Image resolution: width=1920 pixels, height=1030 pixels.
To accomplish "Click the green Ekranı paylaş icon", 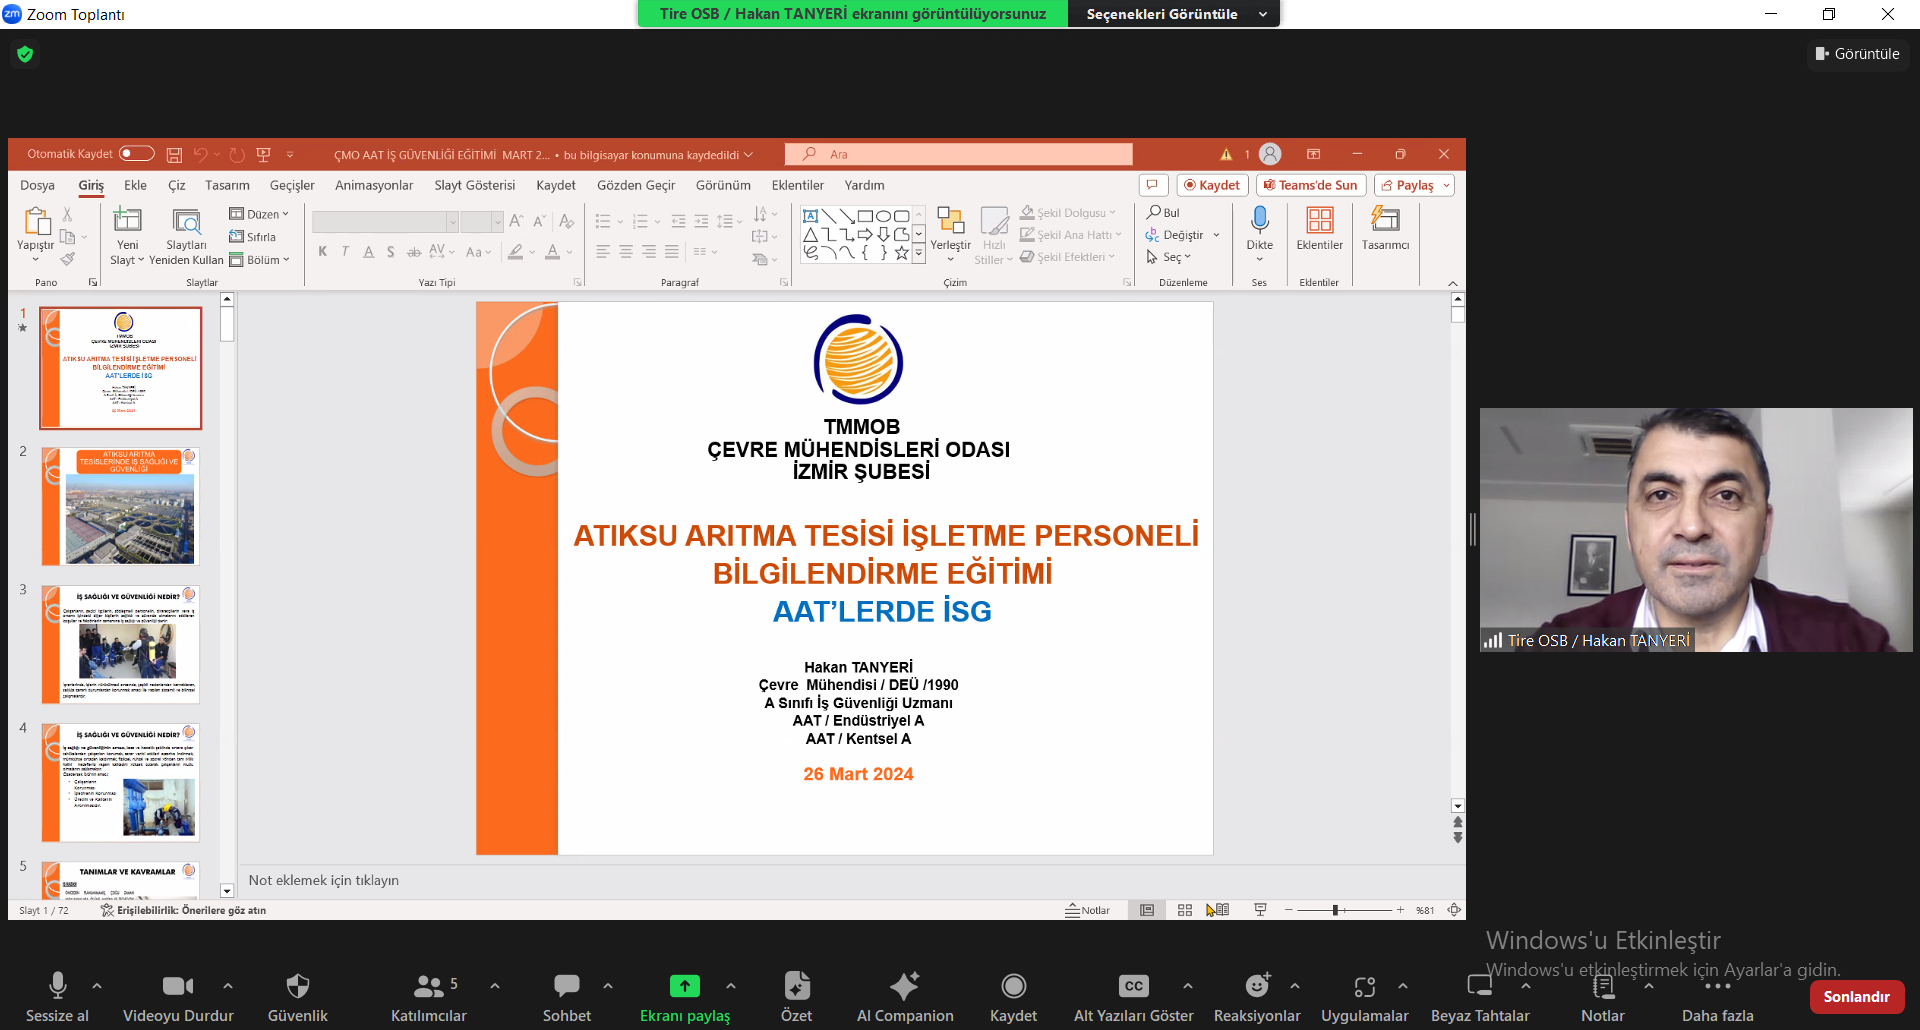I will [x=684, y=986].
